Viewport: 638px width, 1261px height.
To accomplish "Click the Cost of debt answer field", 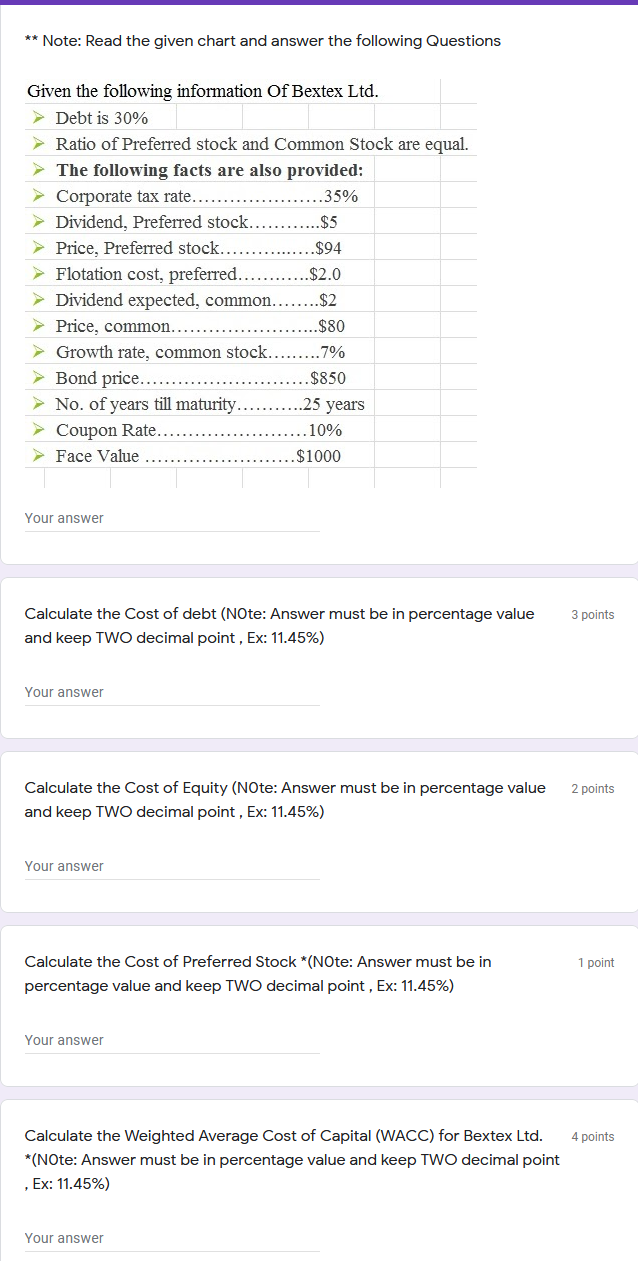I will (x=170, y=692).
